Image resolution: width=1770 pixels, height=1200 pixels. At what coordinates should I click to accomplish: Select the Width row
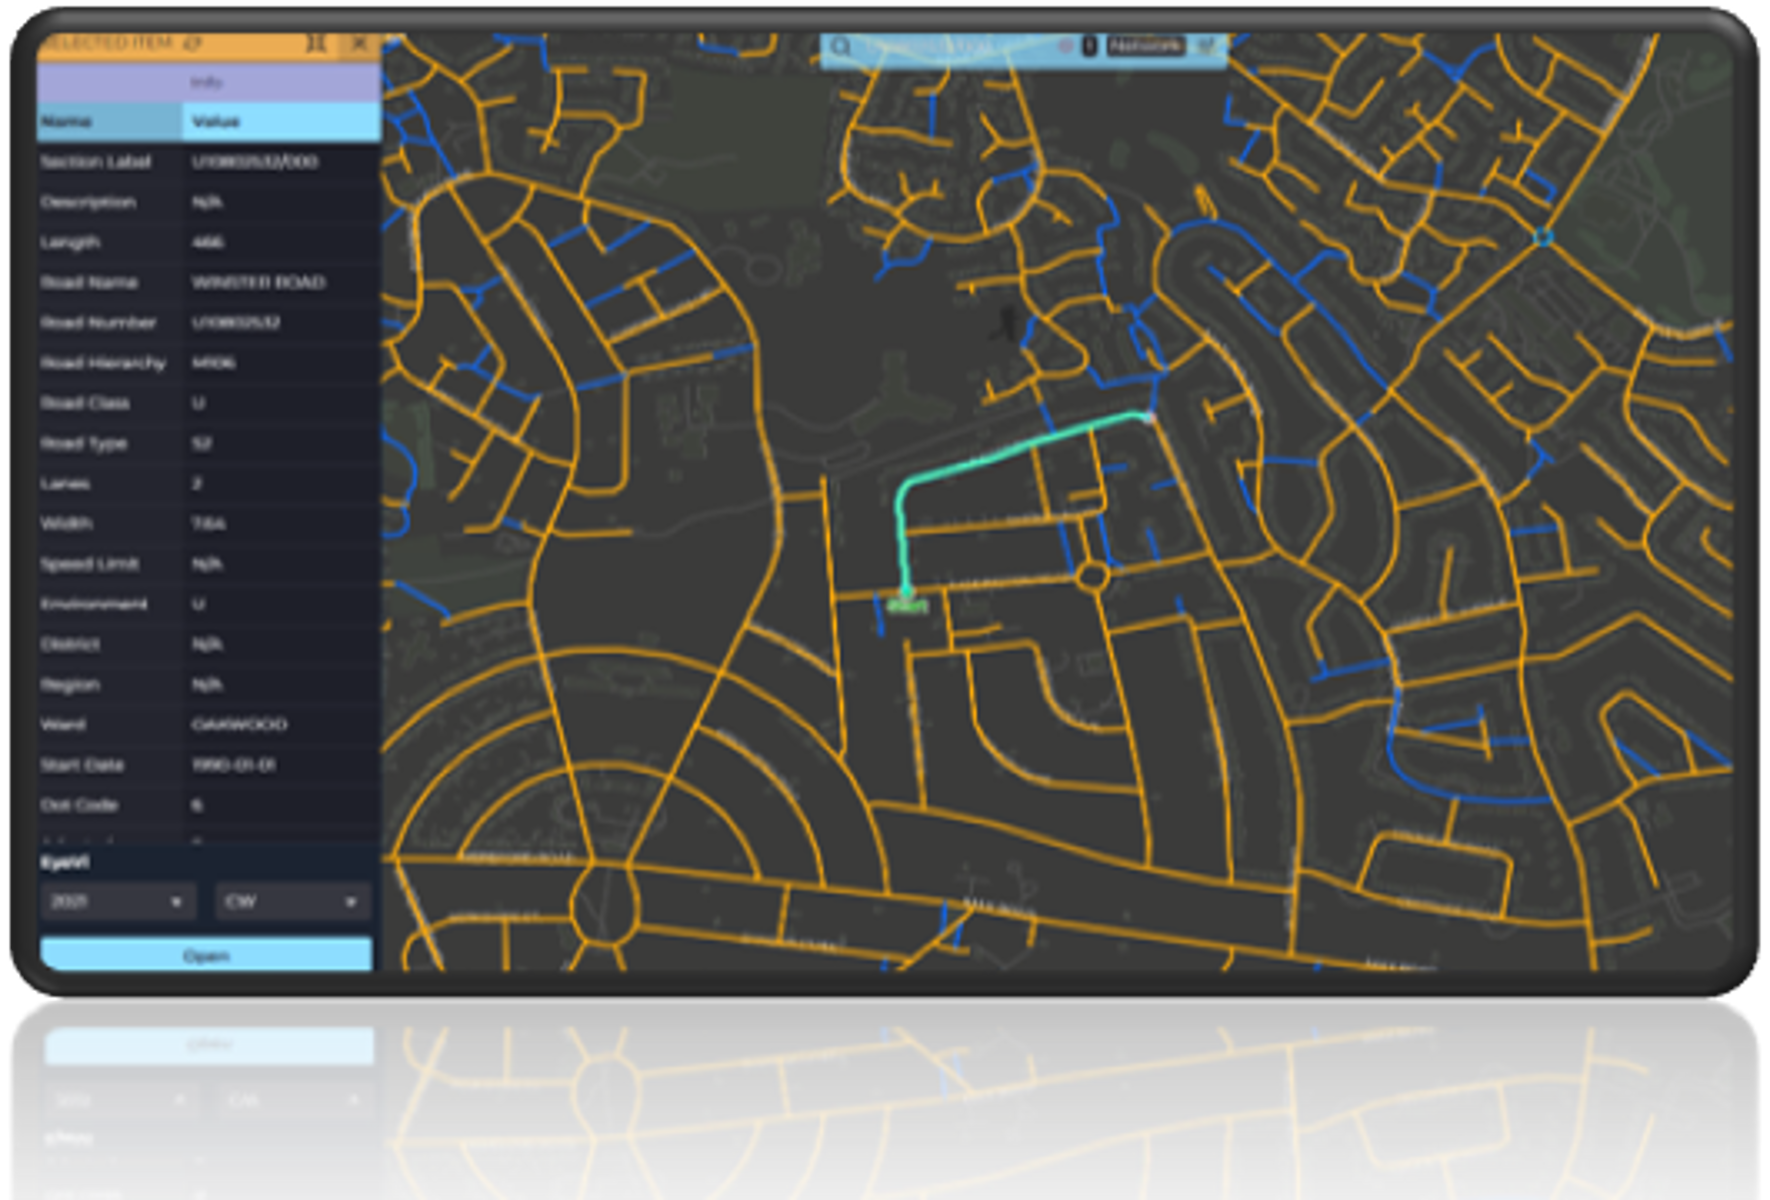click(208, 523)
